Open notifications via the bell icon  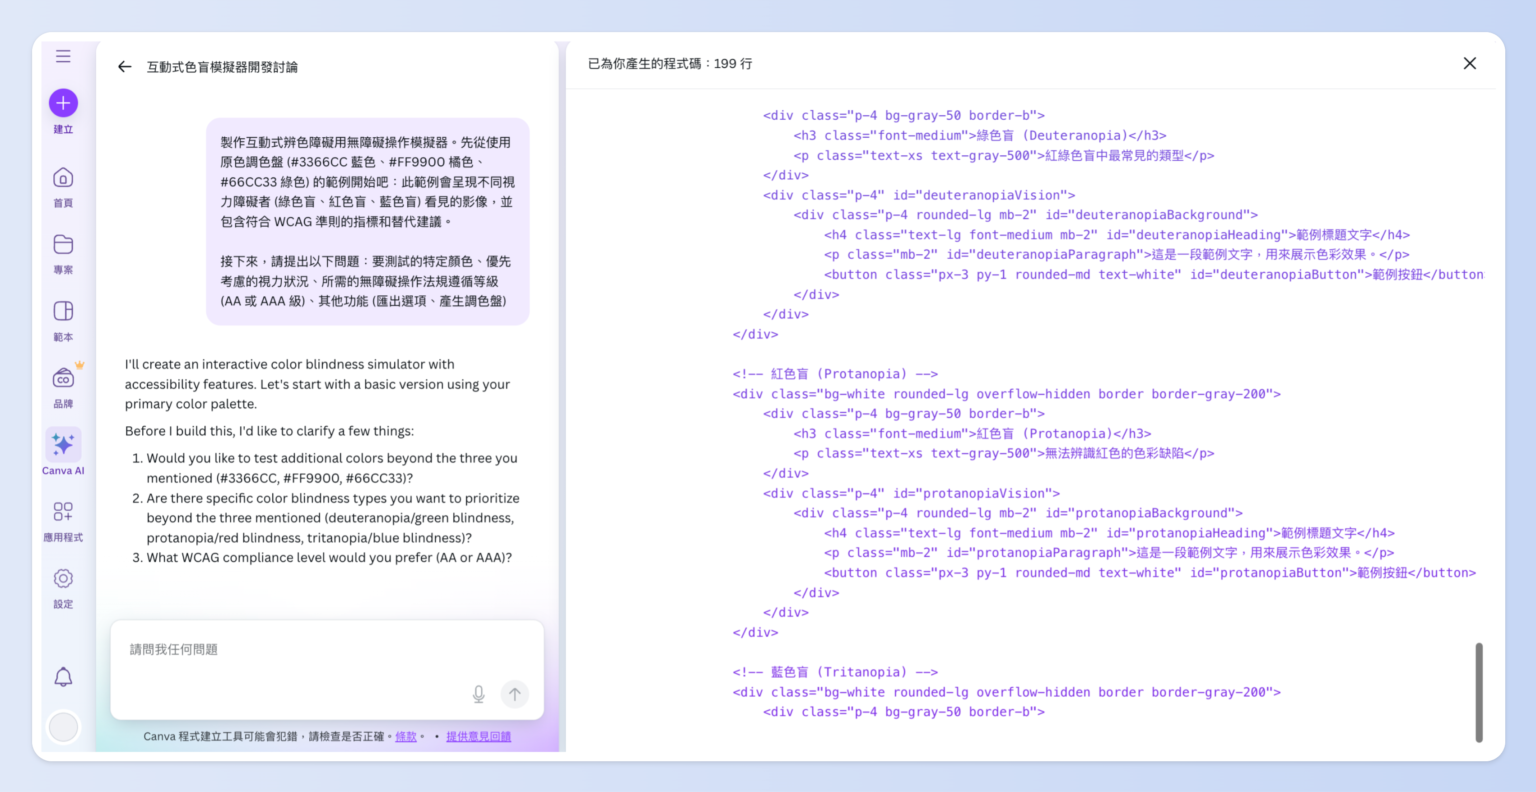coord(63,677)
